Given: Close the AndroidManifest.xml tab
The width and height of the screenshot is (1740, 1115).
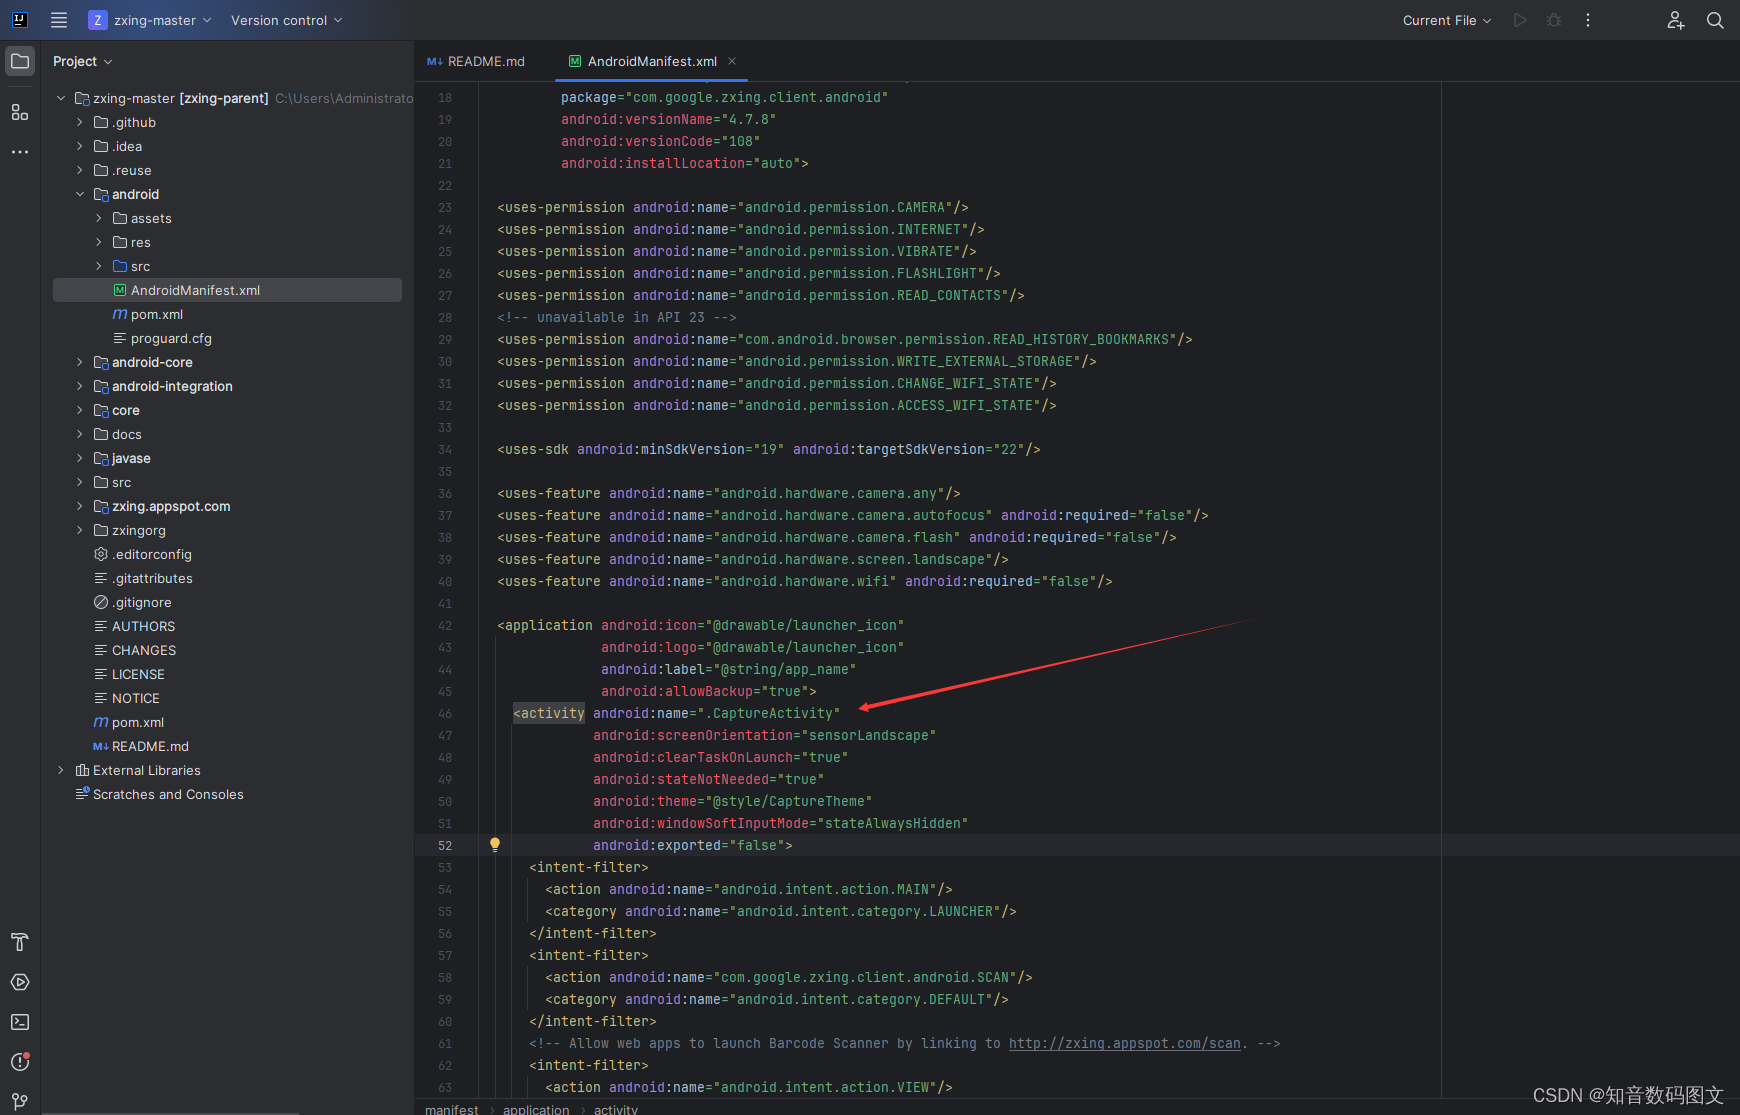Looking at the screenshot, I should [733, 61].
